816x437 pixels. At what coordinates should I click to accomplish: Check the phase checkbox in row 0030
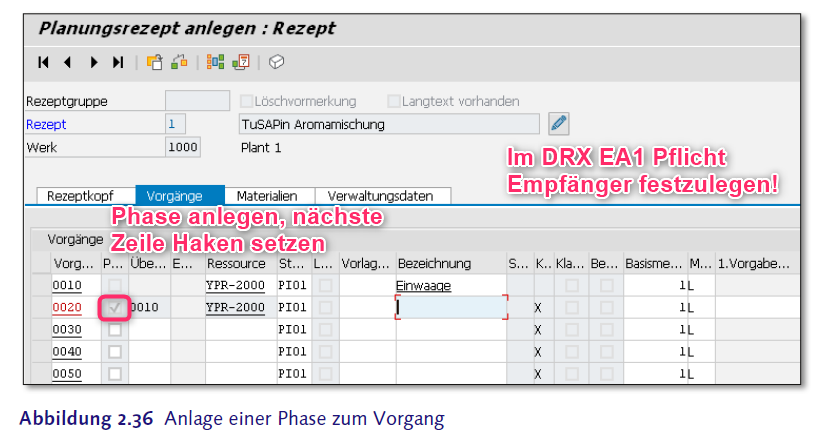click(115, 329)
